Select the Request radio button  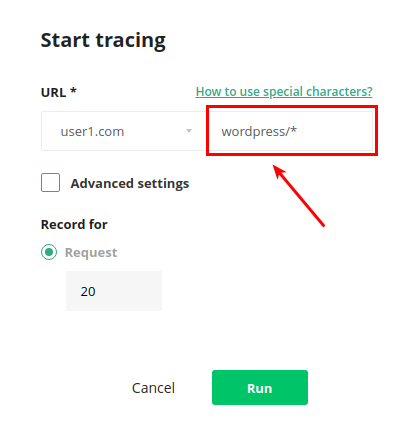pyautogui.click(x=49, y=252)
